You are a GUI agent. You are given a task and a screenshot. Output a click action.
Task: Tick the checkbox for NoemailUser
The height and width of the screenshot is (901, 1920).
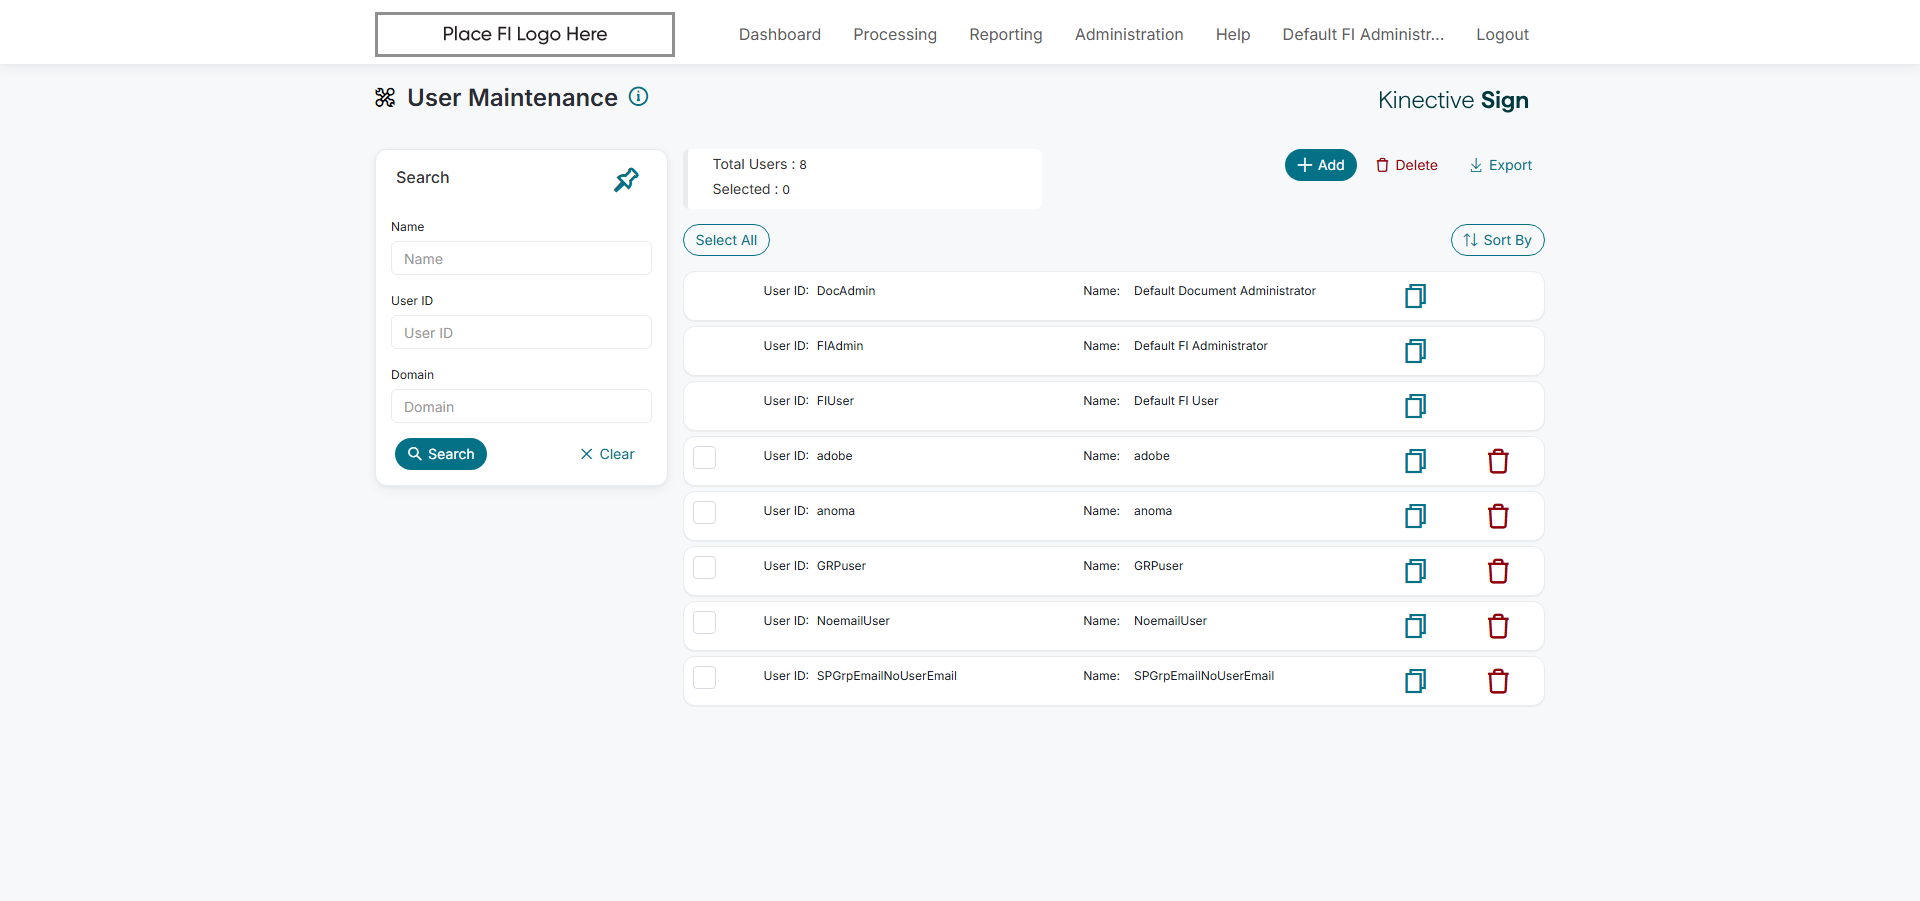705,622
